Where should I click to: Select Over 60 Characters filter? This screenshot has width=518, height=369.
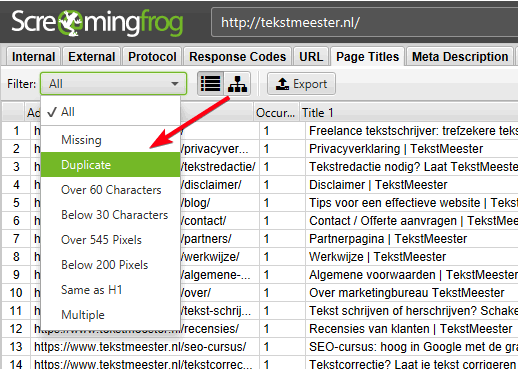pos(110,190)
